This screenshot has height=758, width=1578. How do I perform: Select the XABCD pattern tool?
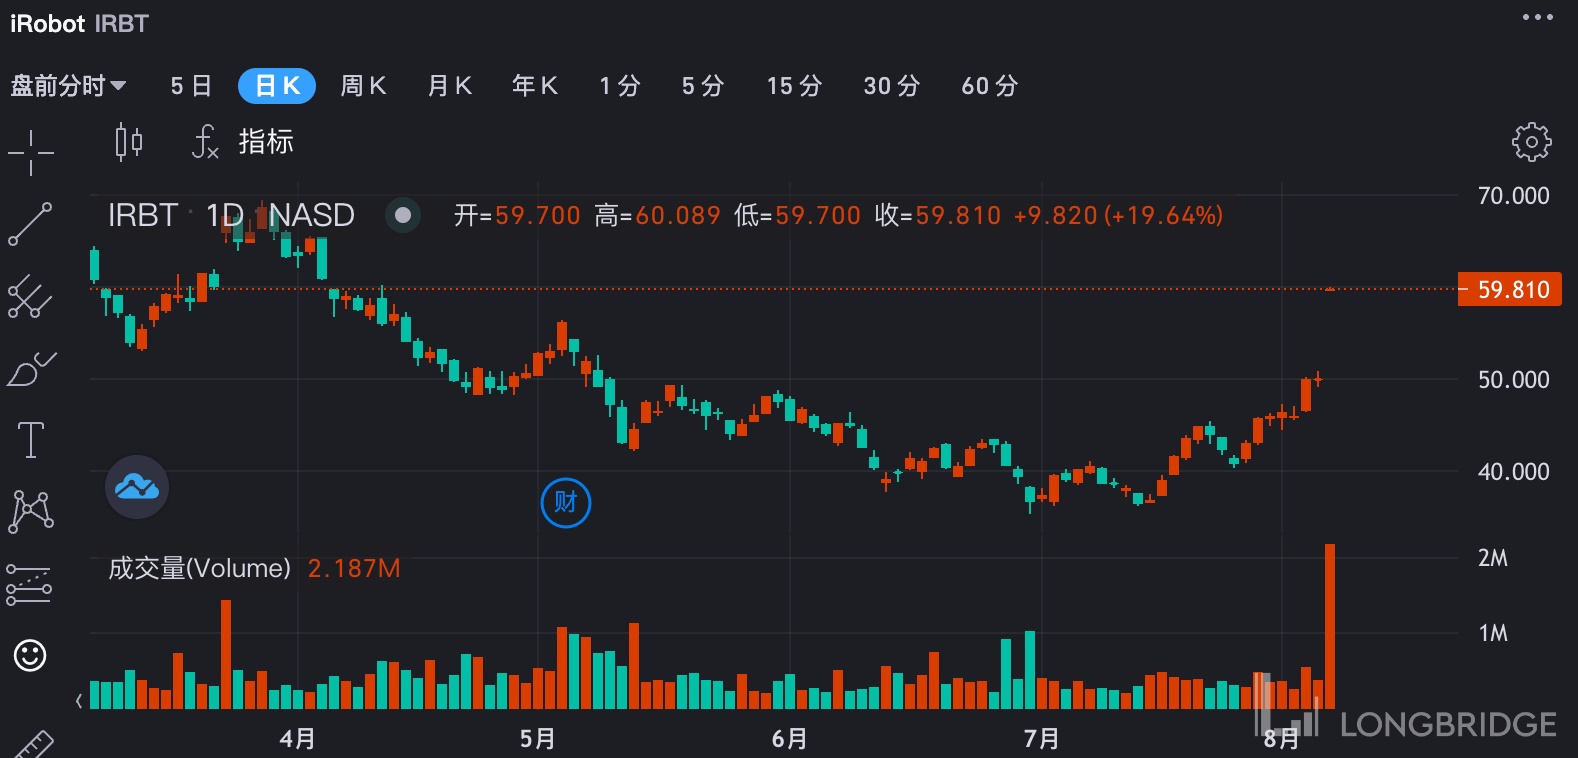pyautogui.click(x=31, y=511)
